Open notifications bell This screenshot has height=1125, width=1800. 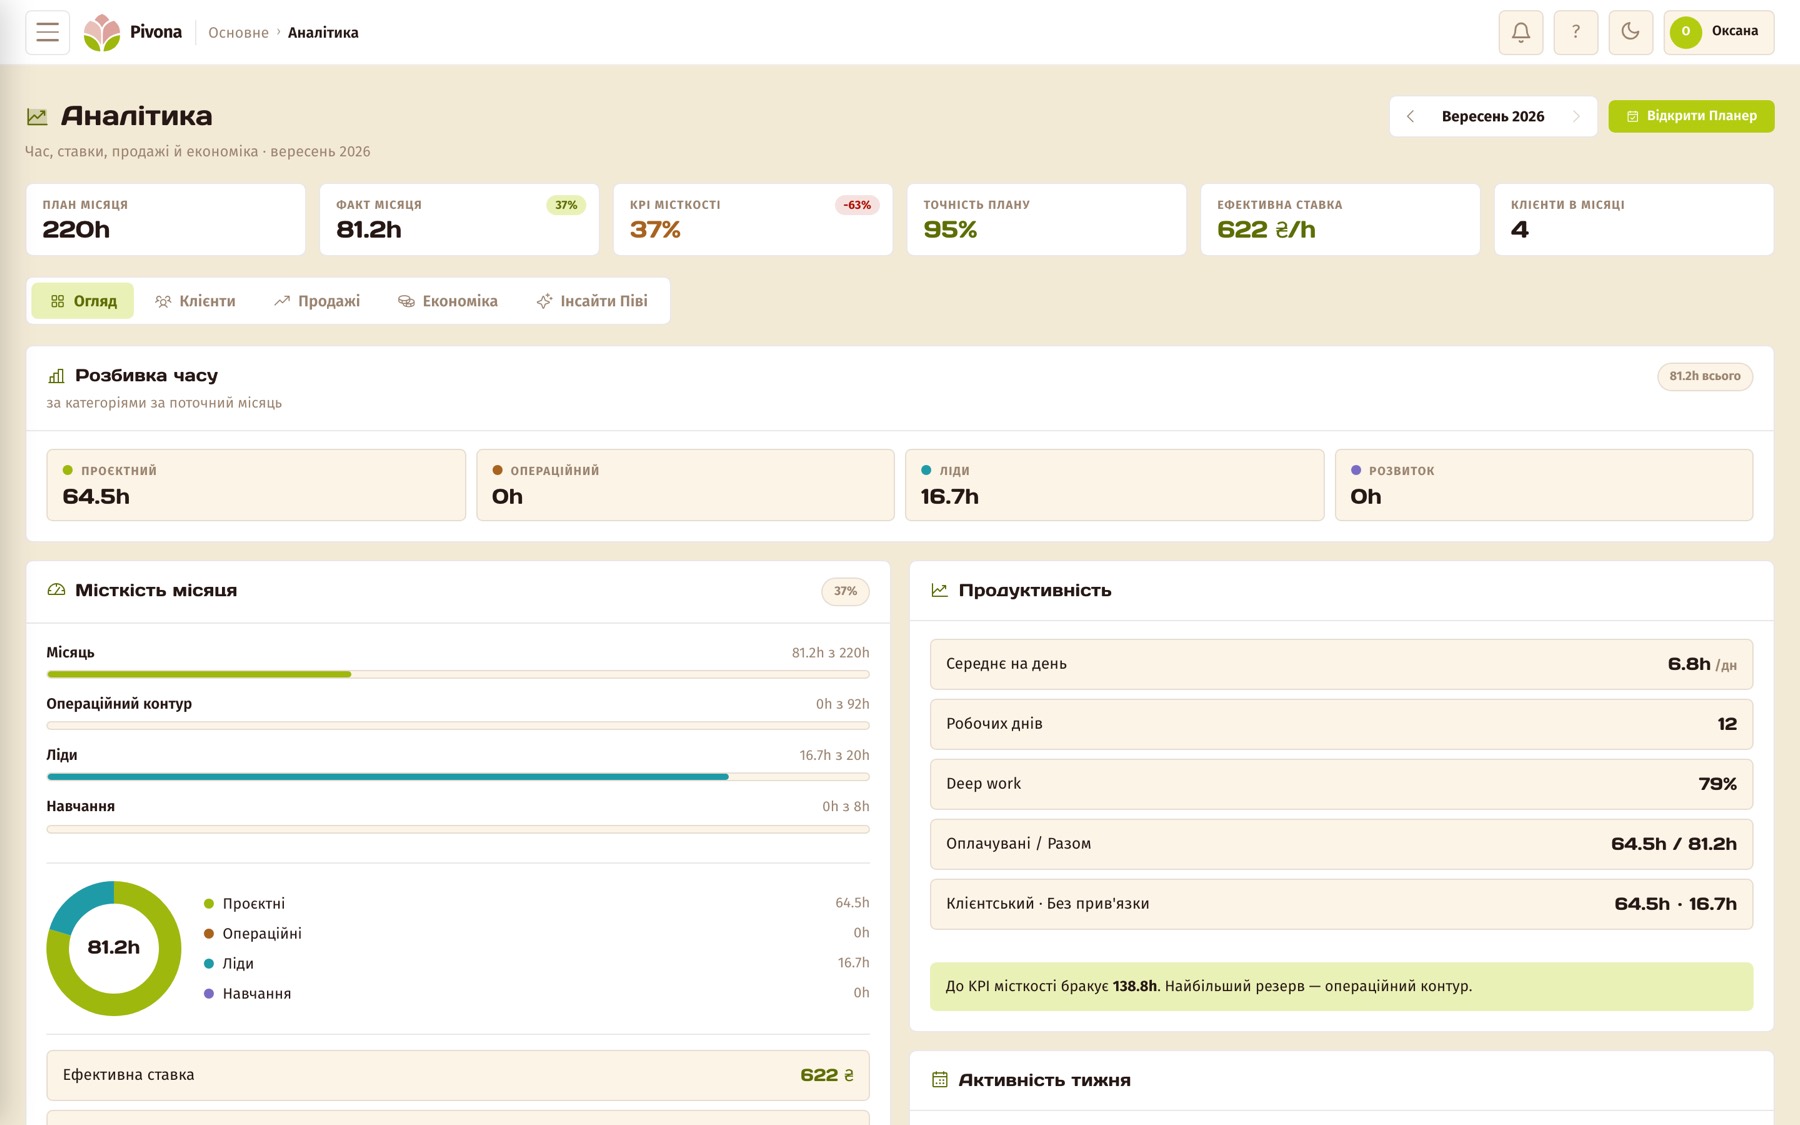(x=1520, y=32)
